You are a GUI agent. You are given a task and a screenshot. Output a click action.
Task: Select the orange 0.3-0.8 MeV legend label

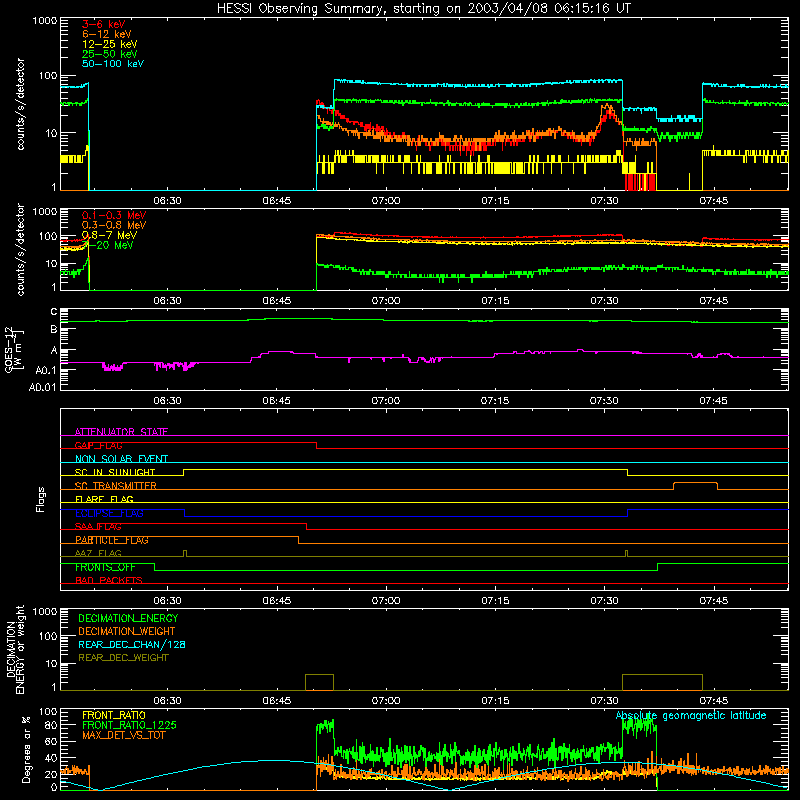[x=114, y=225]
